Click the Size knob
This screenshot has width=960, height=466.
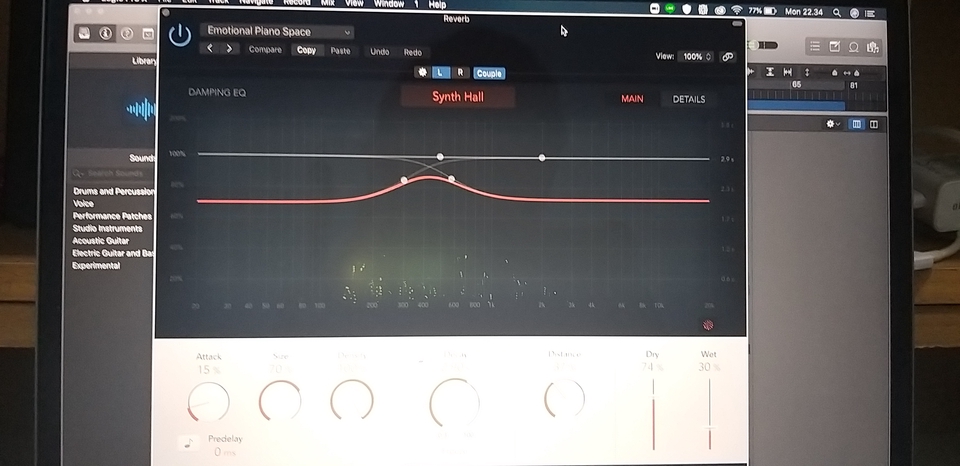pos(280,400)
